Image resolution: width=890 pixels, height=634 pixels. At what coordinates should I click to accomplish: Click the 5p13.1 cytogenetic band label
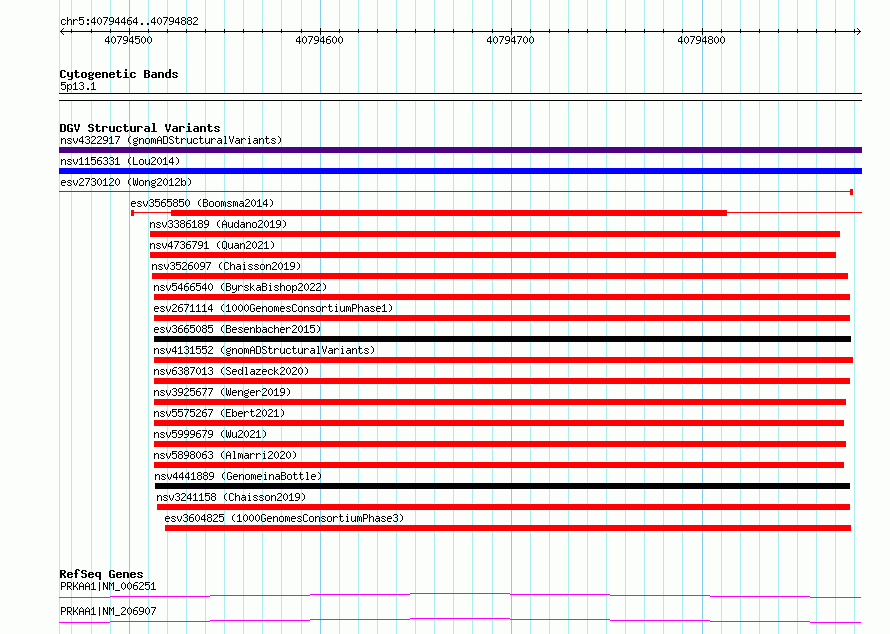pos(78,86)
